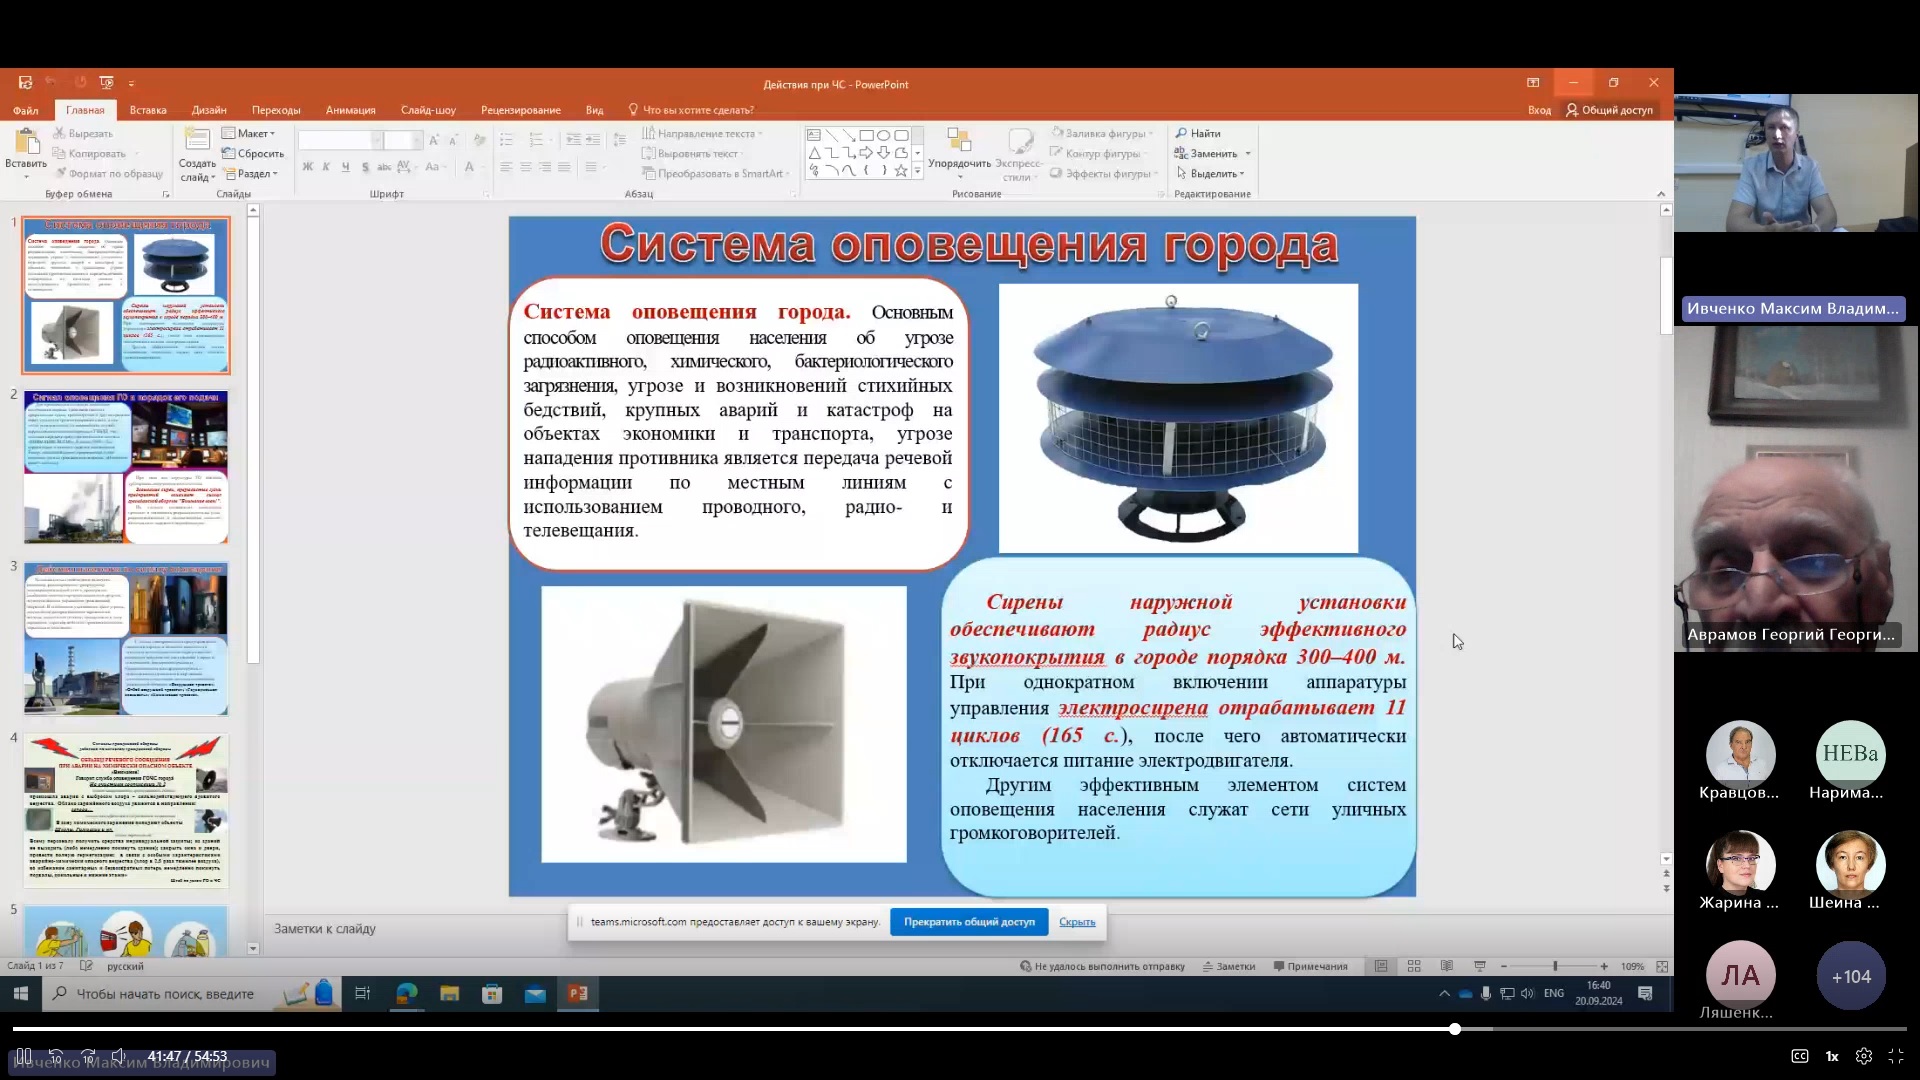
Task: Pause the video playback
Action: point(24,1056)
